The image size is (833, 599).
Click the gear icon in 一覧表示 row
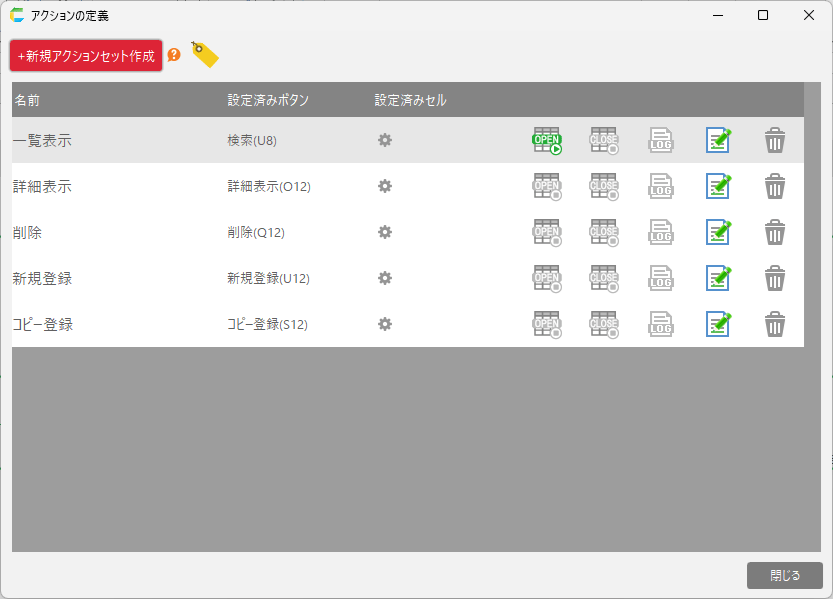385,141
